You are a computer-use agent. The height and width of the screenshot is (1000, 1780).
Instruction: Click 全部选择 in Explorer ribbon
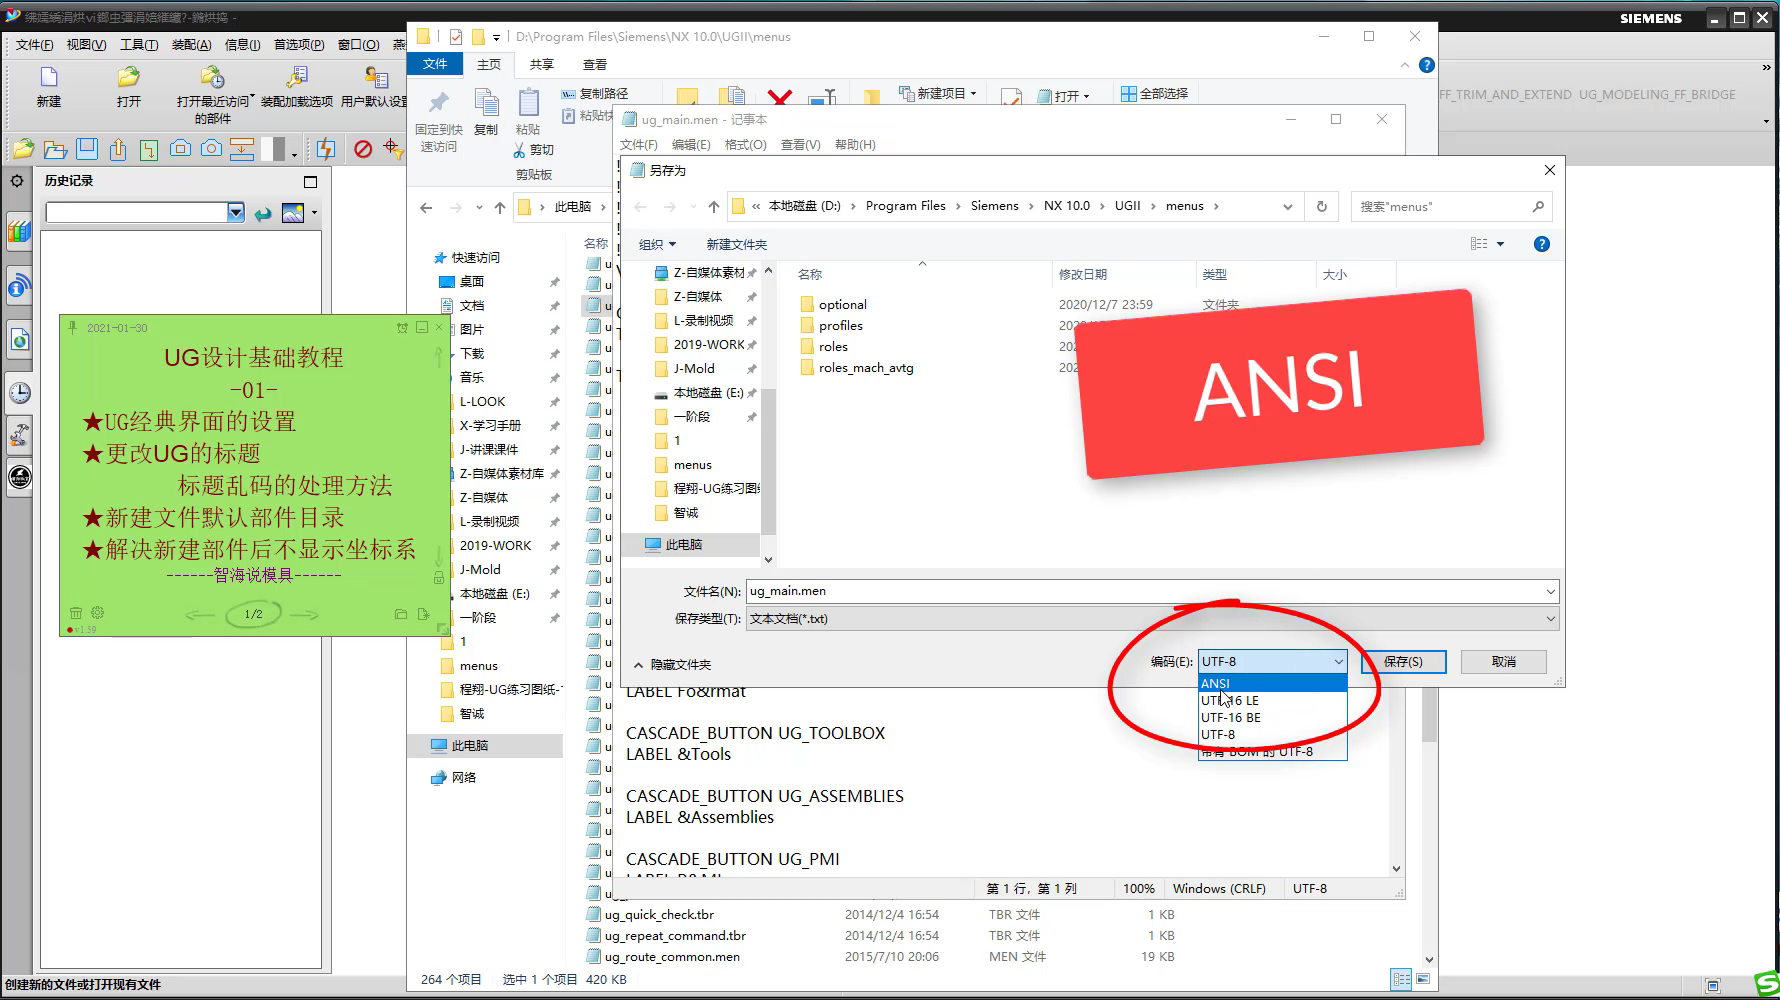pos(1154,93)
